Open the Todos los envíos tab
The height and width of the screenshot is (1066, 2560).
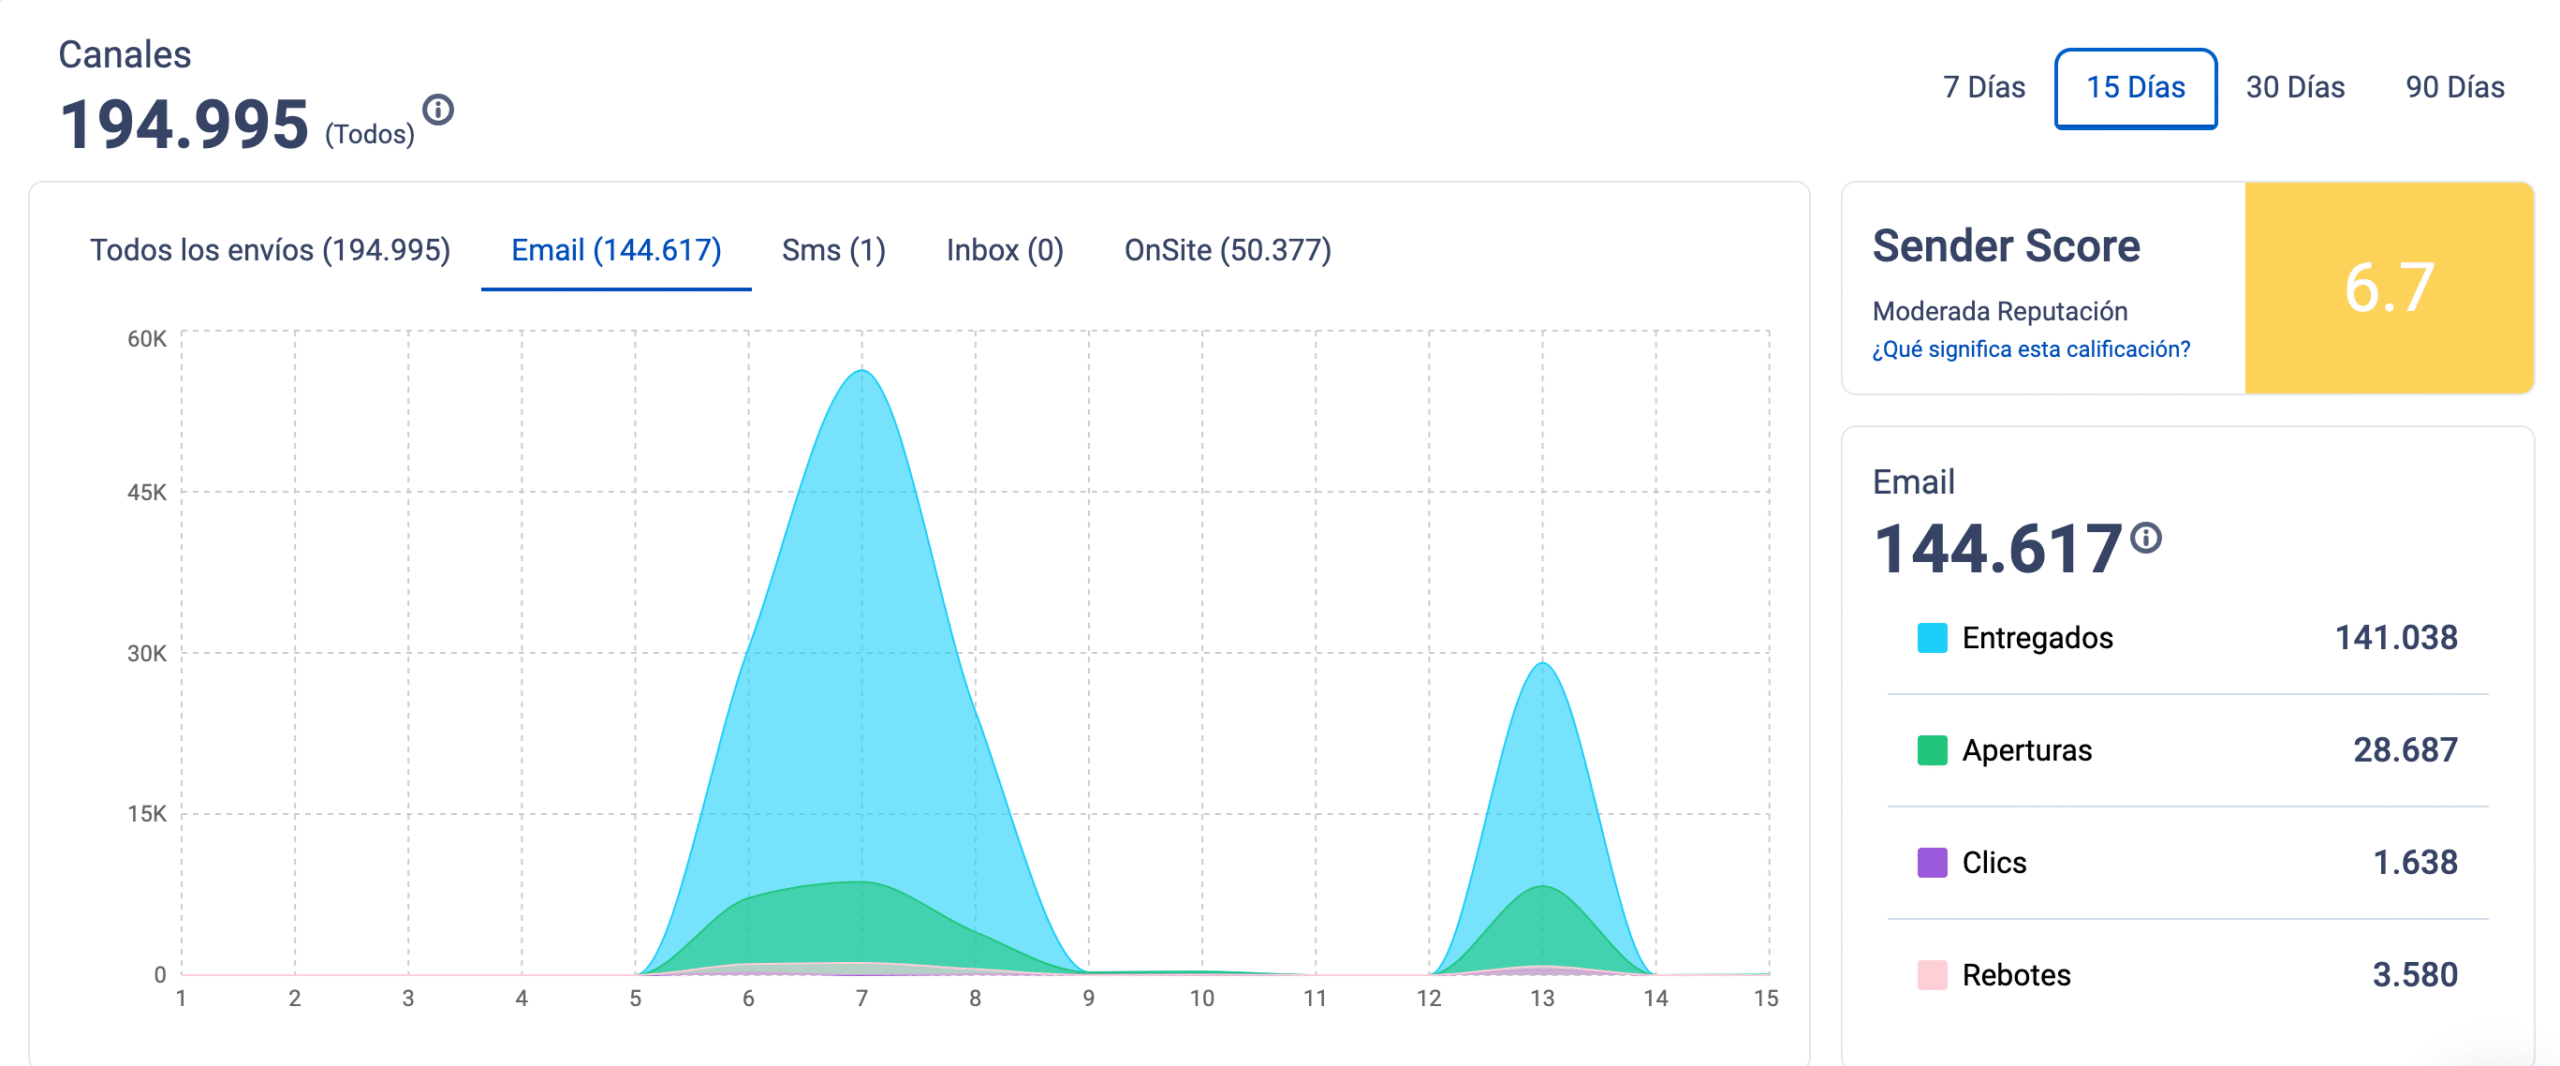[x=270, y=250]
